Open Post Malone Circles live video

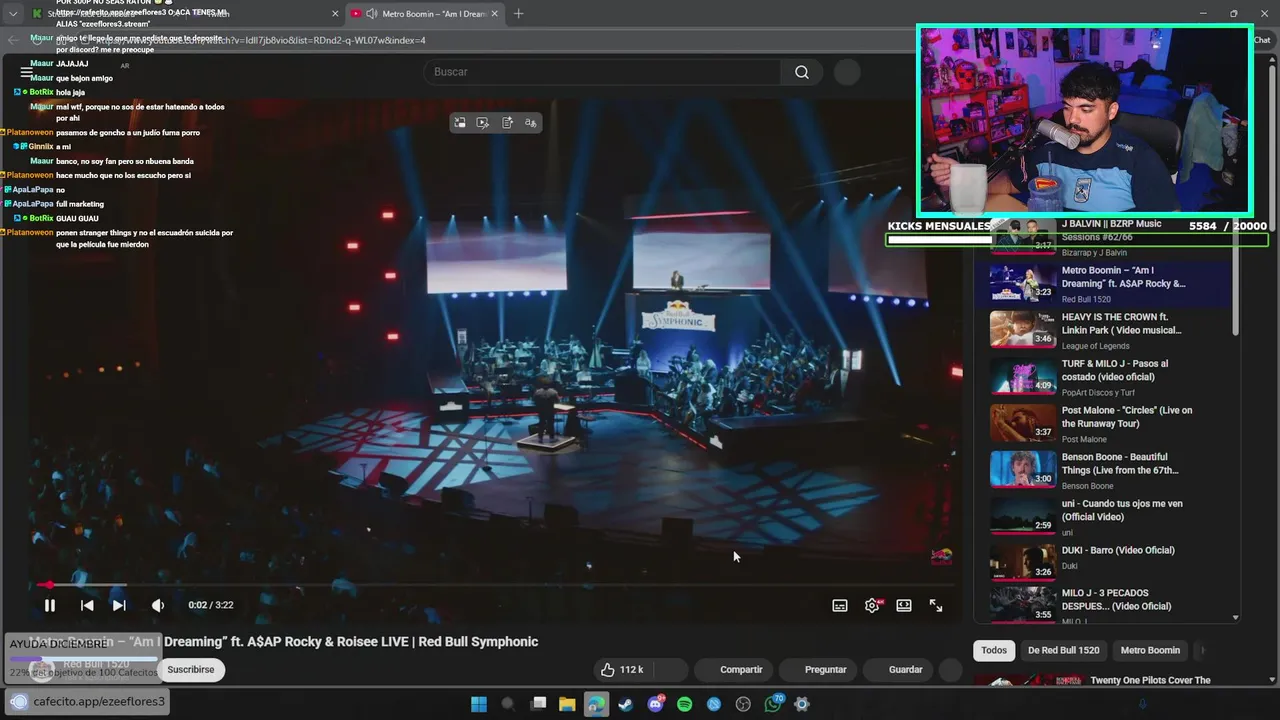click(1104, 424)
